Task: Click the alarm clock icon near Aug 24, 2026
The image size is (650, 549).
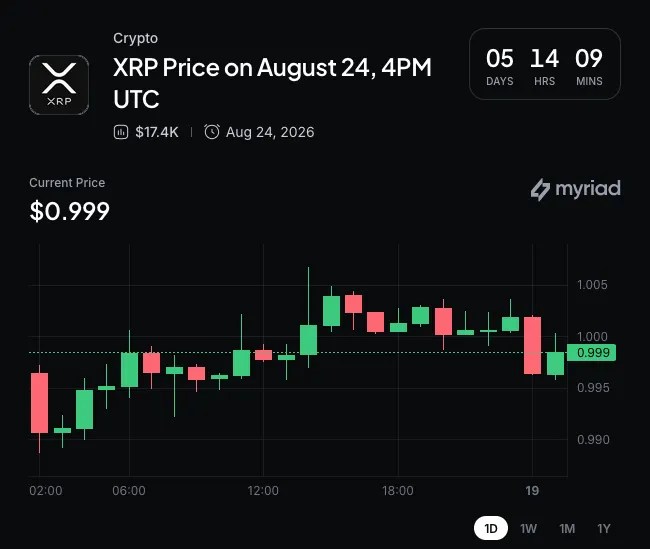Action: point(212,132)
